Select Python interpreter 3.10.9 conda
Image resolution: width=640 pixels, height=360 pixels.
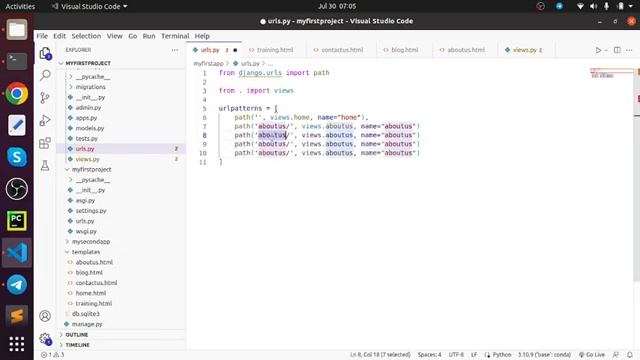544,355
